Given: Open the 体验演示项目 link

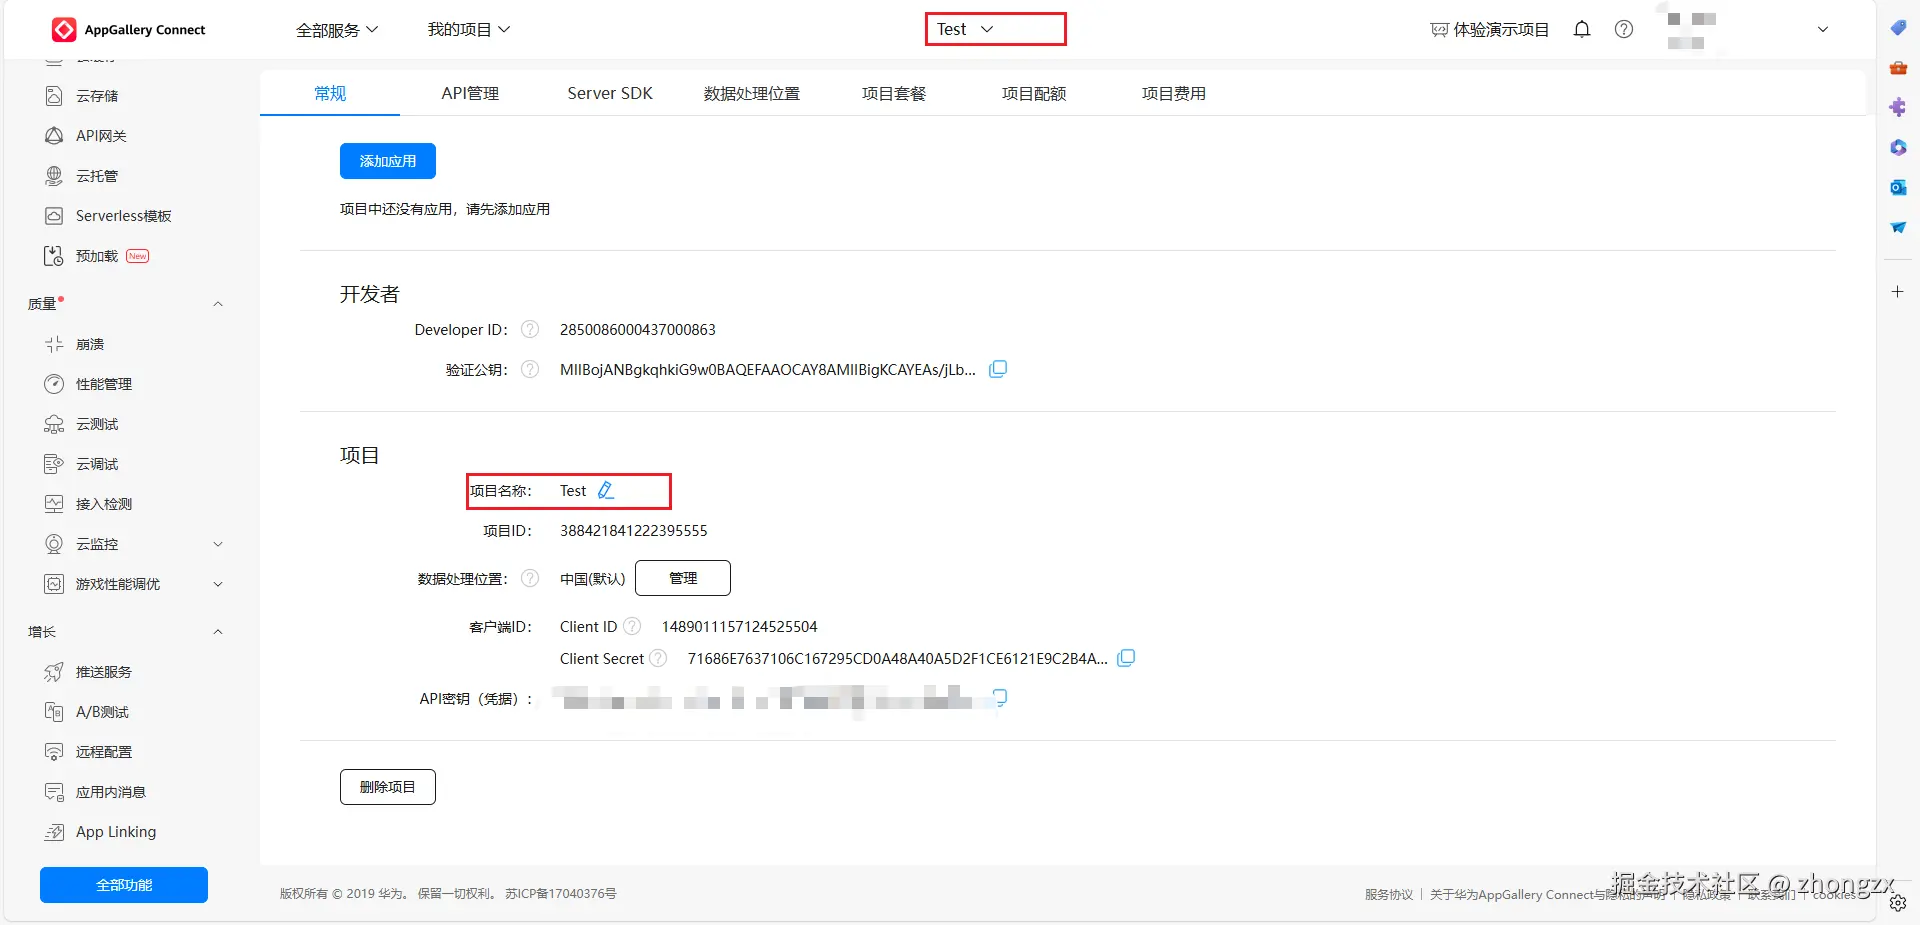Looking at the screenshot, I should [x=1489, y=30].
